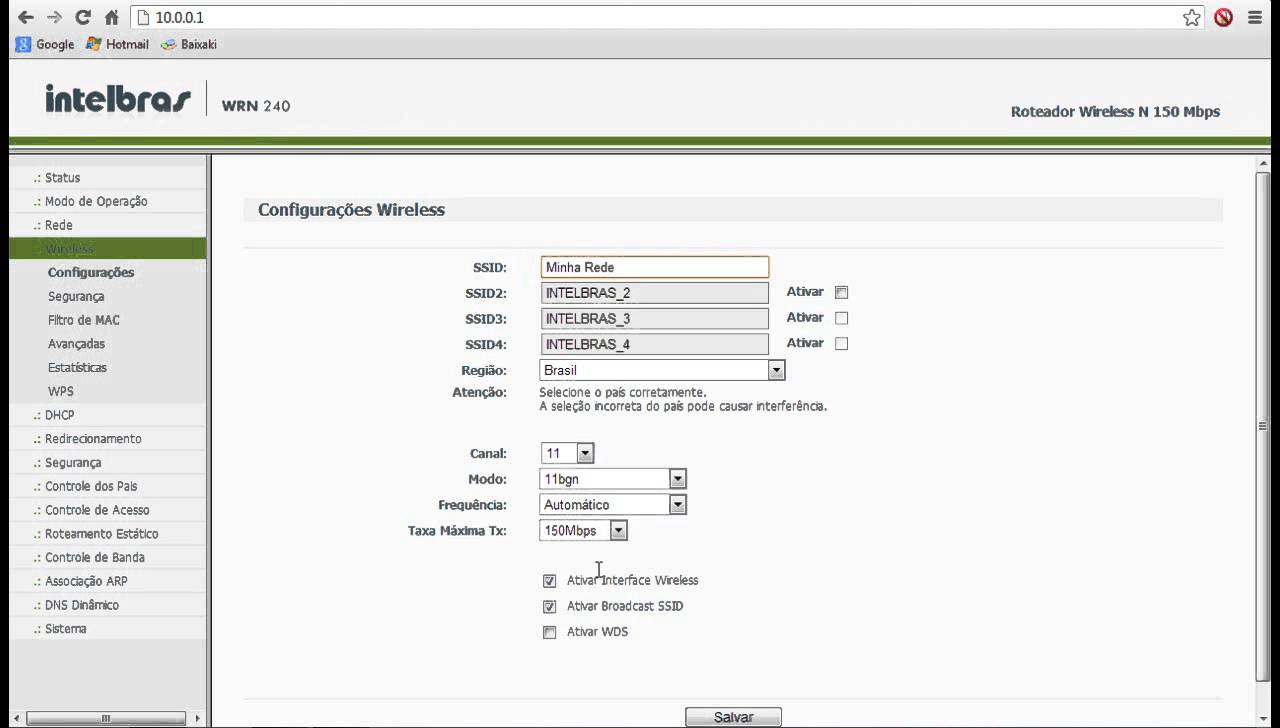
Task: Click the Salvar button
Action: [x=733, y=717]
